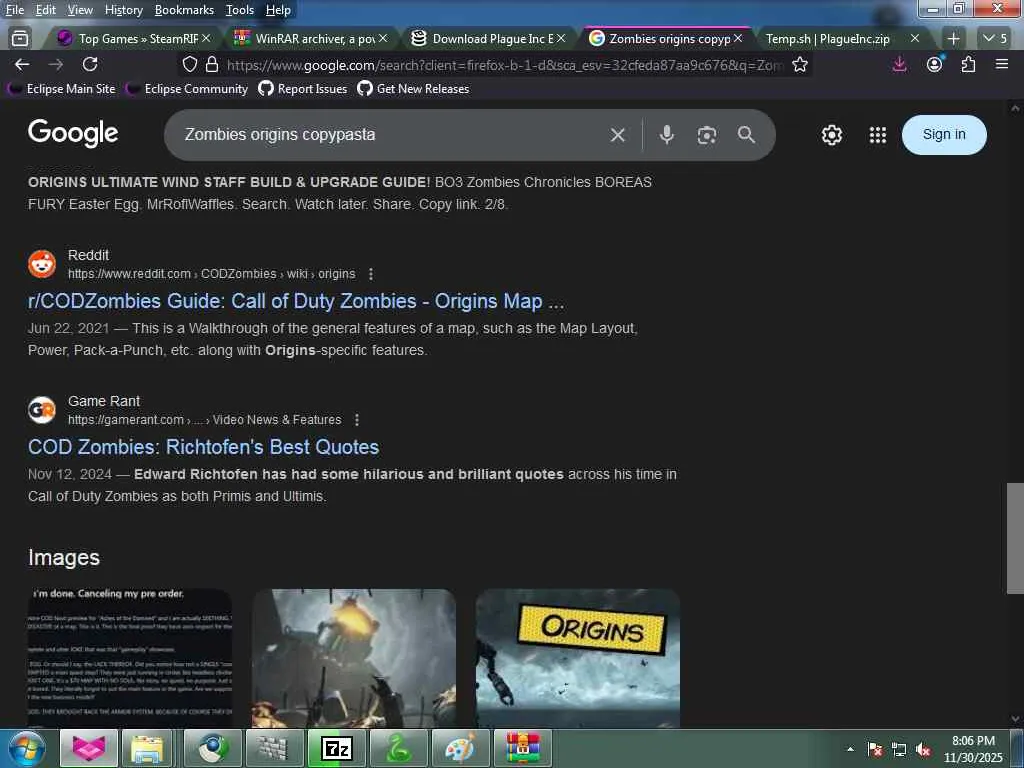This screenshot has height=768, width=1024.
Task: Click the taskbar clock showing 8:06 PM
Action: (973, 749)
